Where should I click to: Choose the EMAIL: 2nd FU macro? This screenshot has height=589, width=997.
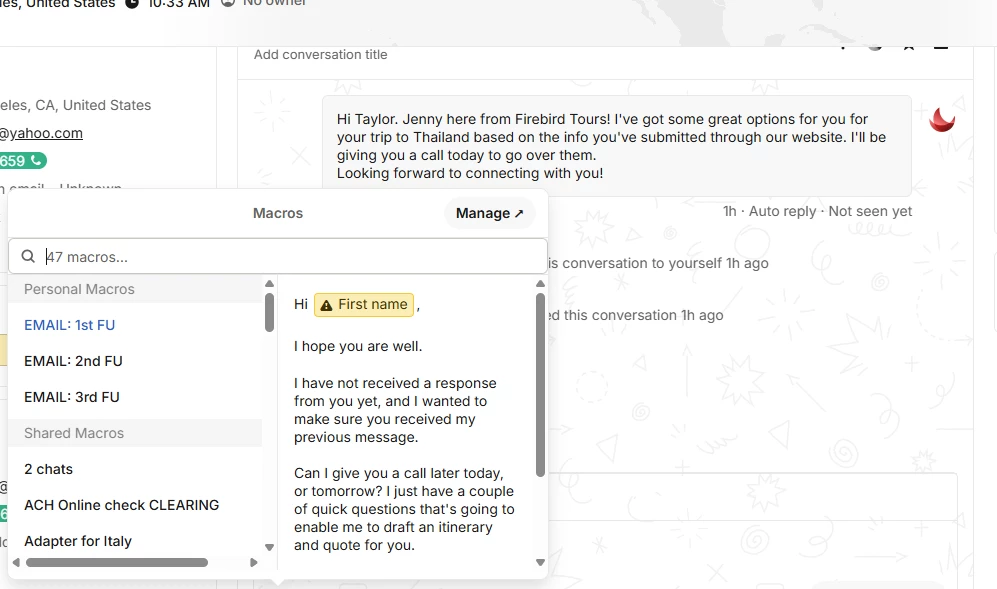point(73,361)
